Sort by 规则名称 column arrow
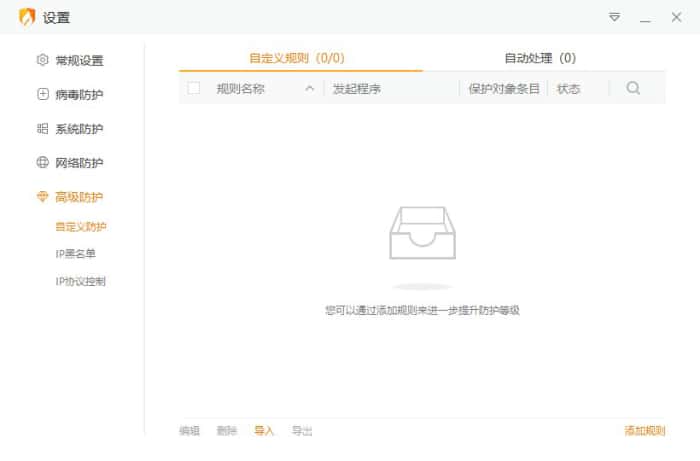Screen dimensions: 700x461 pos(310,88)
